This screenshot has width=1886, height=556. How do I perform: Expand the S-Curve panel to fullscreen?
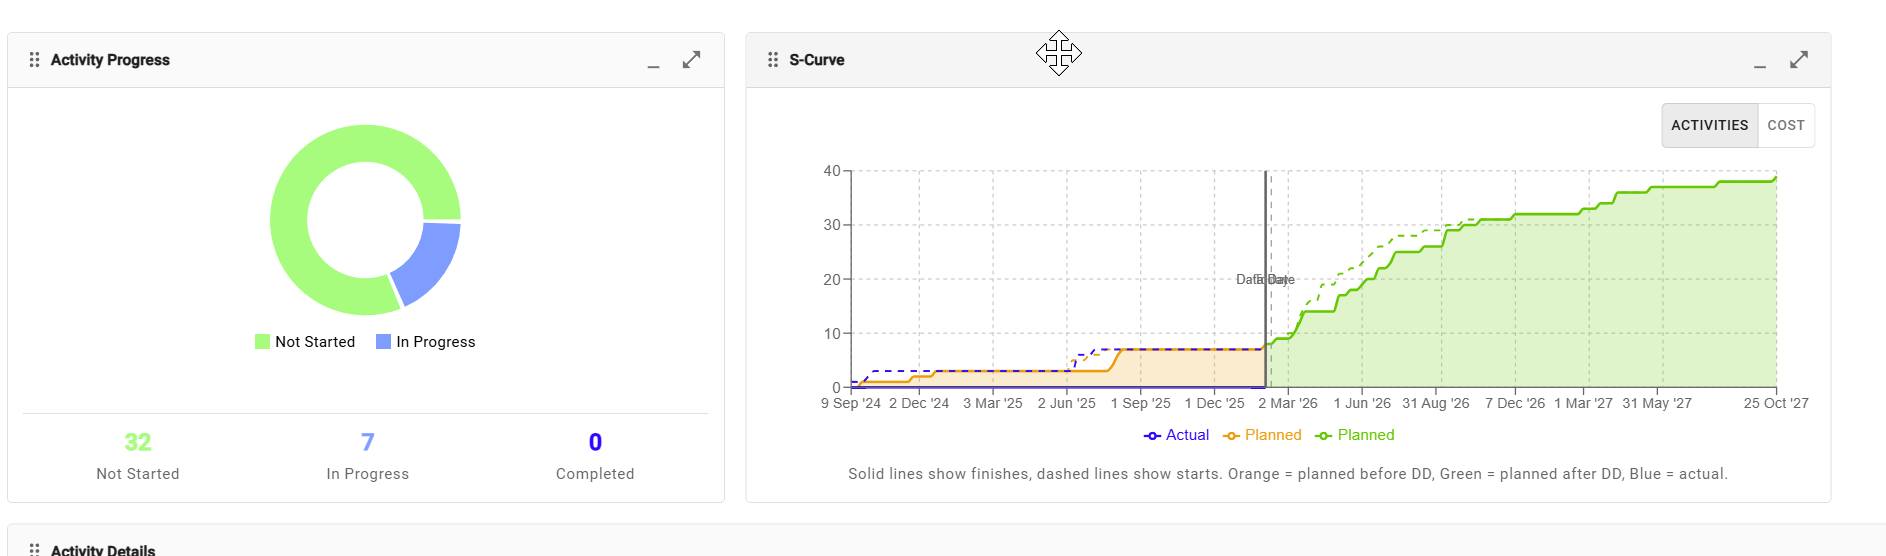[x=1798, y=60]
